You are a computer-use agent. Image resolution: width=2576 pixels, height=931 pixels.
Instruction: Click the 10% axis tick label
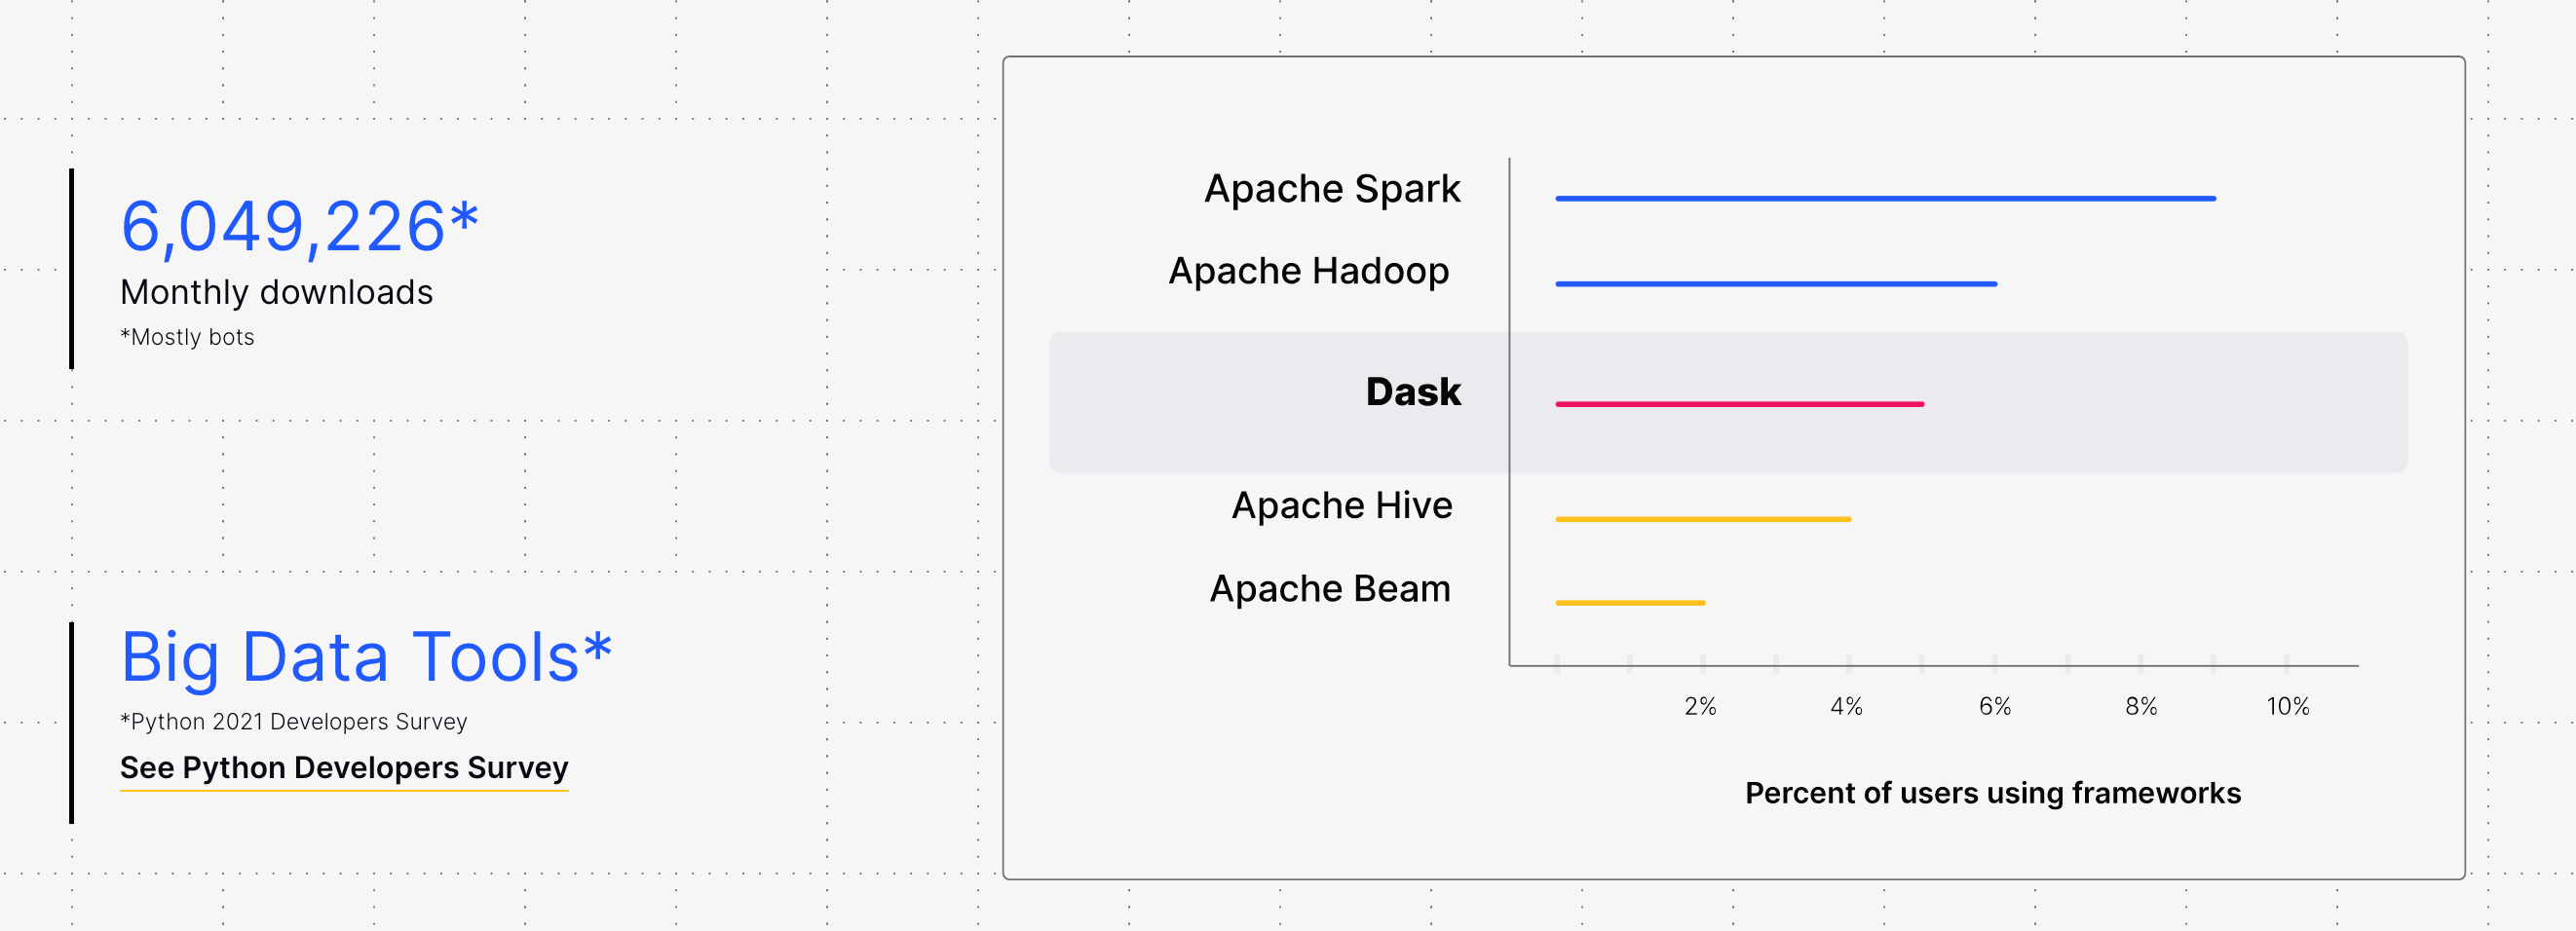click(2287, 706)
